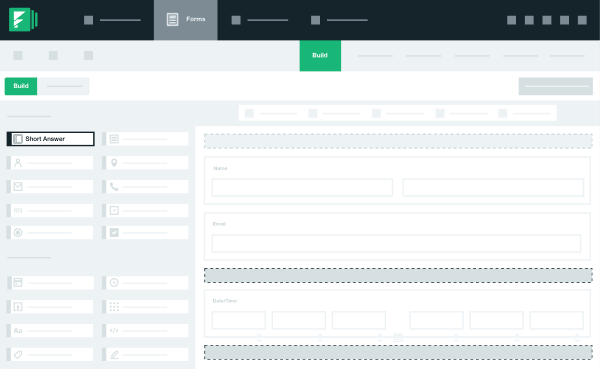
Task: Open the last Date/Time dropdown box
Action: pos(556,320)
